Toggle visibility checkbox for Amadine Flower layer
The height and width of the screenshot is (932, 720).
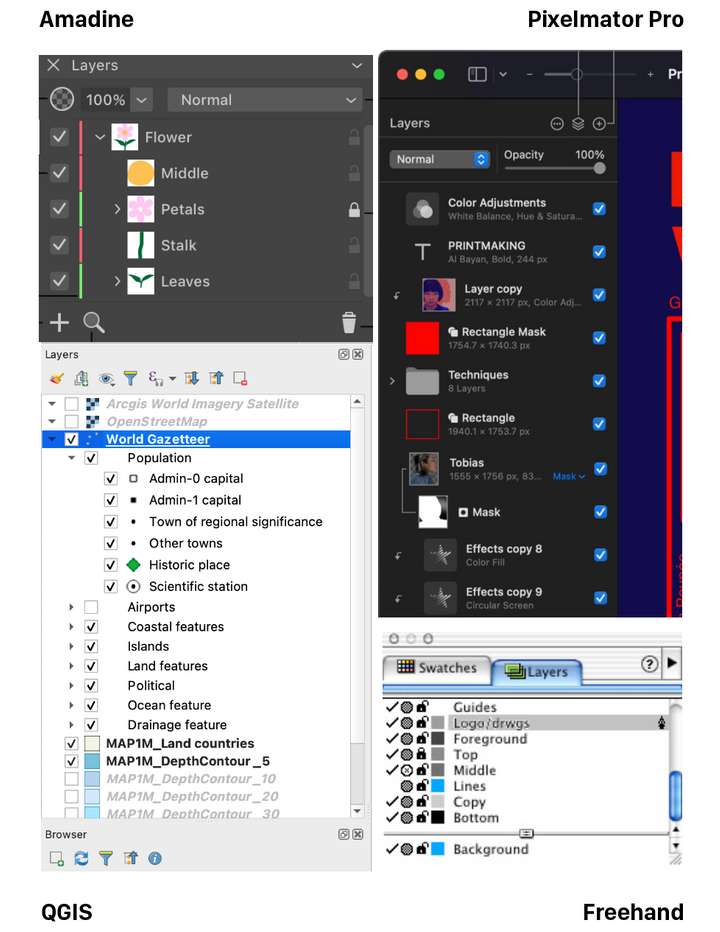point(59,137)
